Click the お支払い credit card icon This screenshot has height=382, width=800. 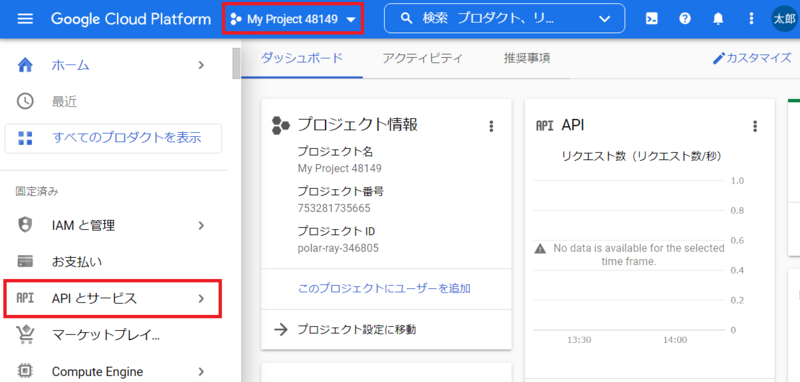25,262
